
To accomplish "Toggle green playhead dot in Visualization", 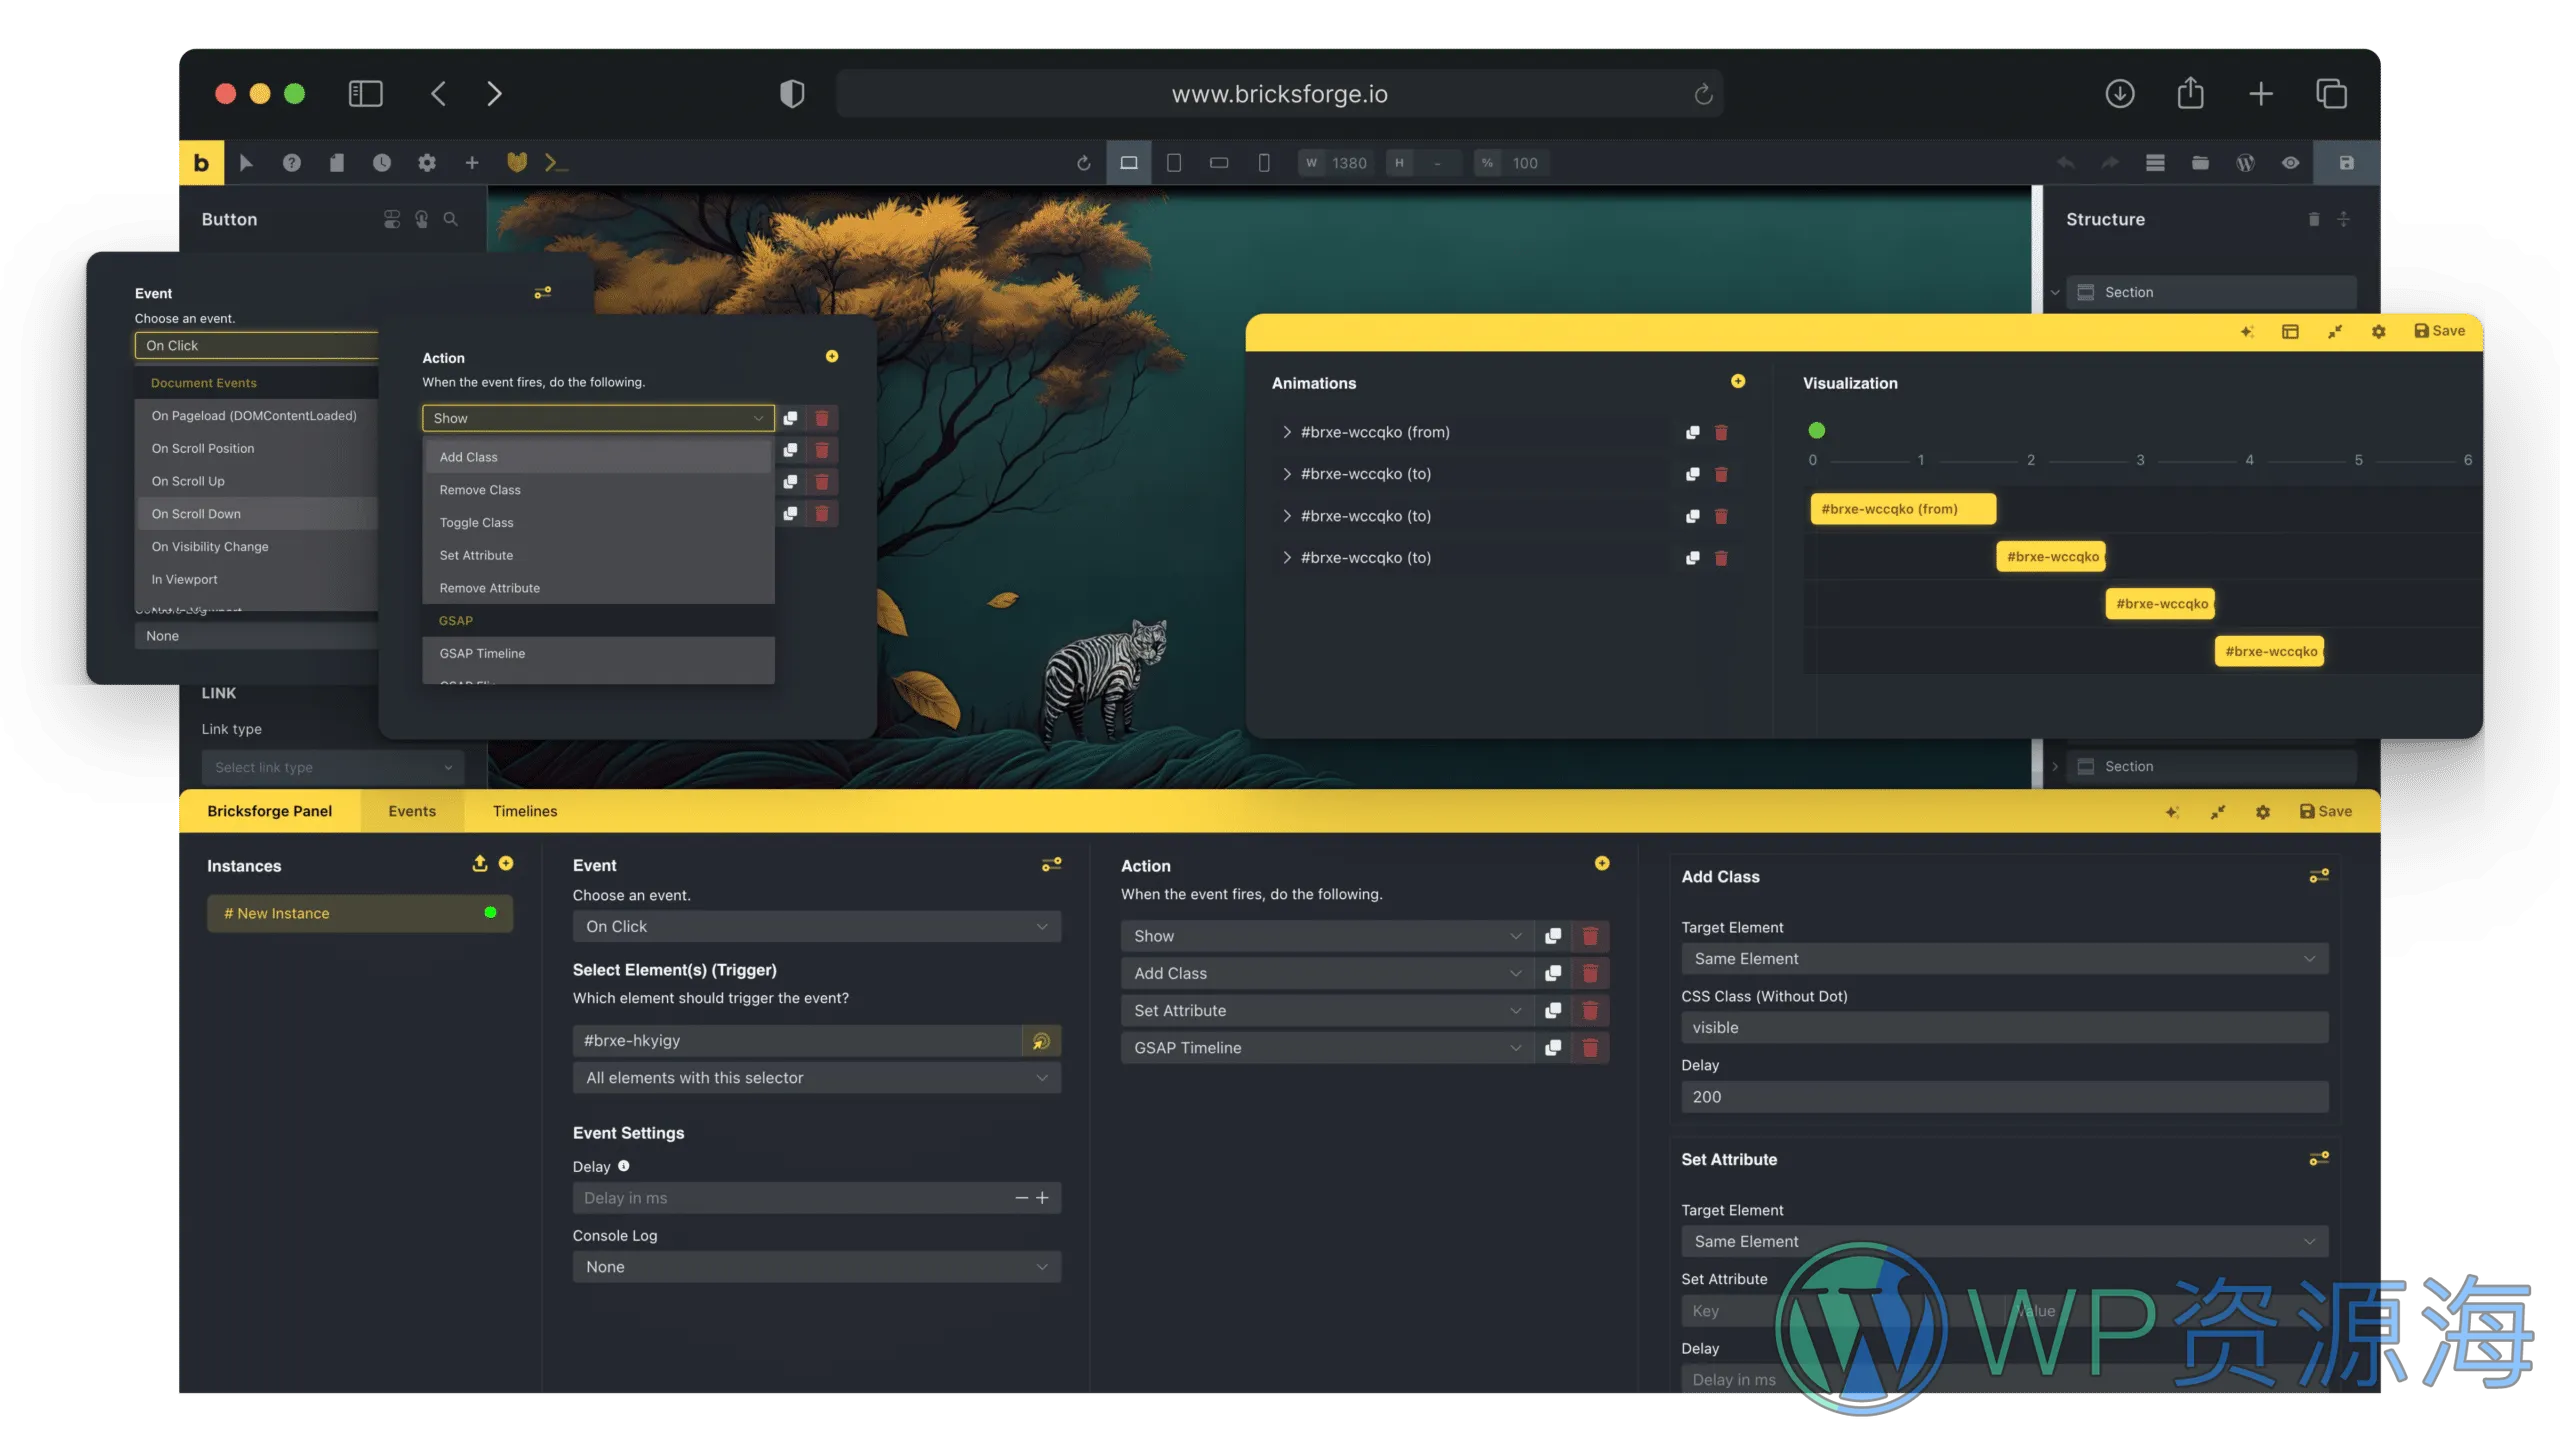I will tap(1817, 430).
